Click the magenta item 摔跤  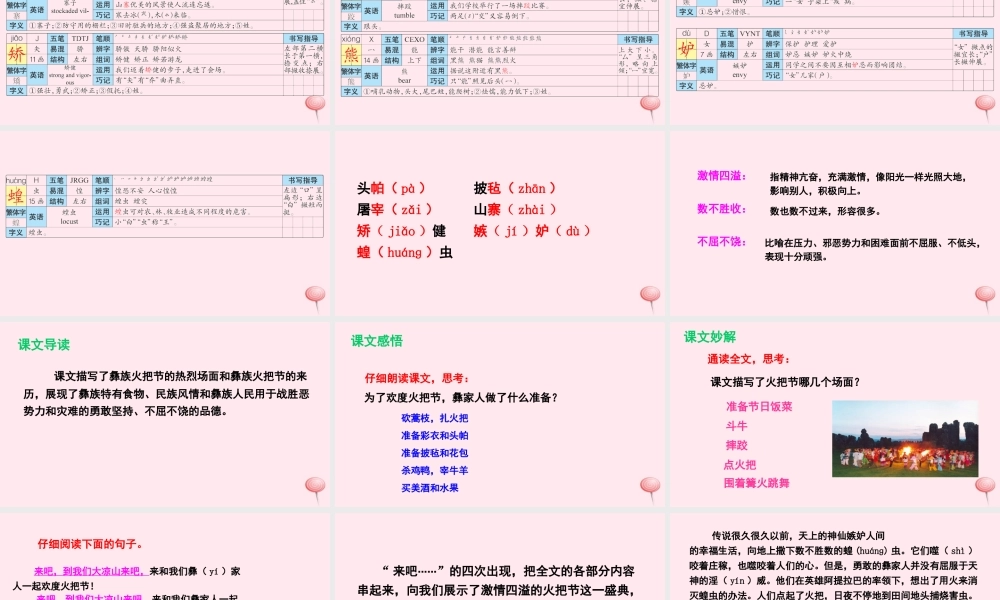coord(736,445)
